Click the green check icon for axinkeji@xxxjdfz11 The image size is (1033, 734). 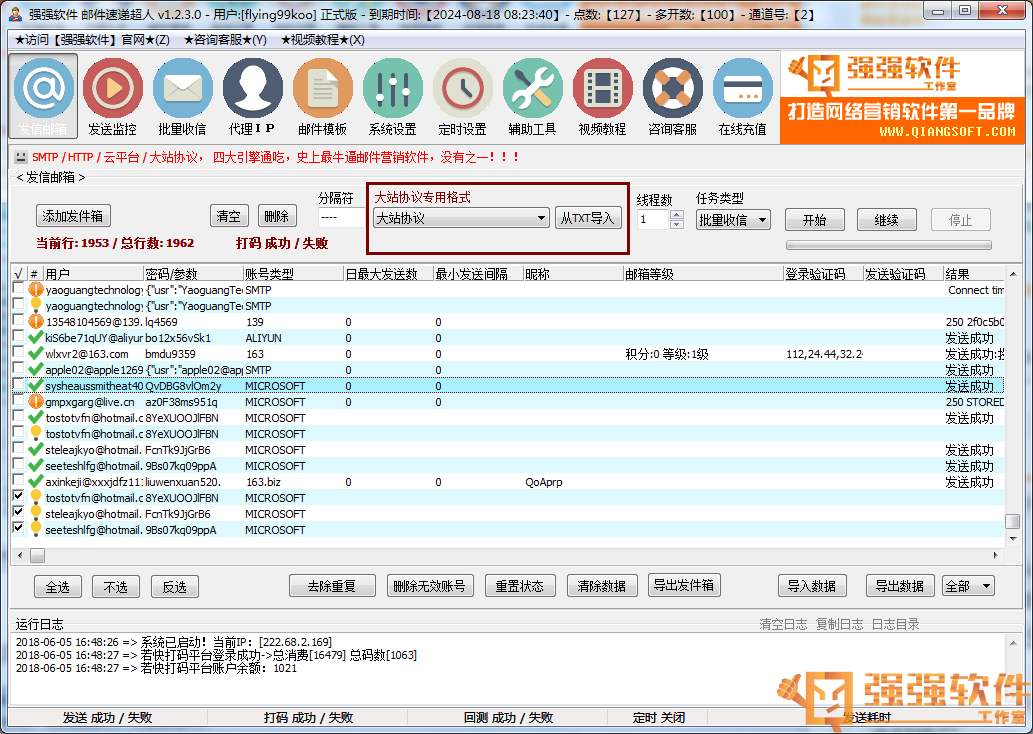[x=36, y=482]
